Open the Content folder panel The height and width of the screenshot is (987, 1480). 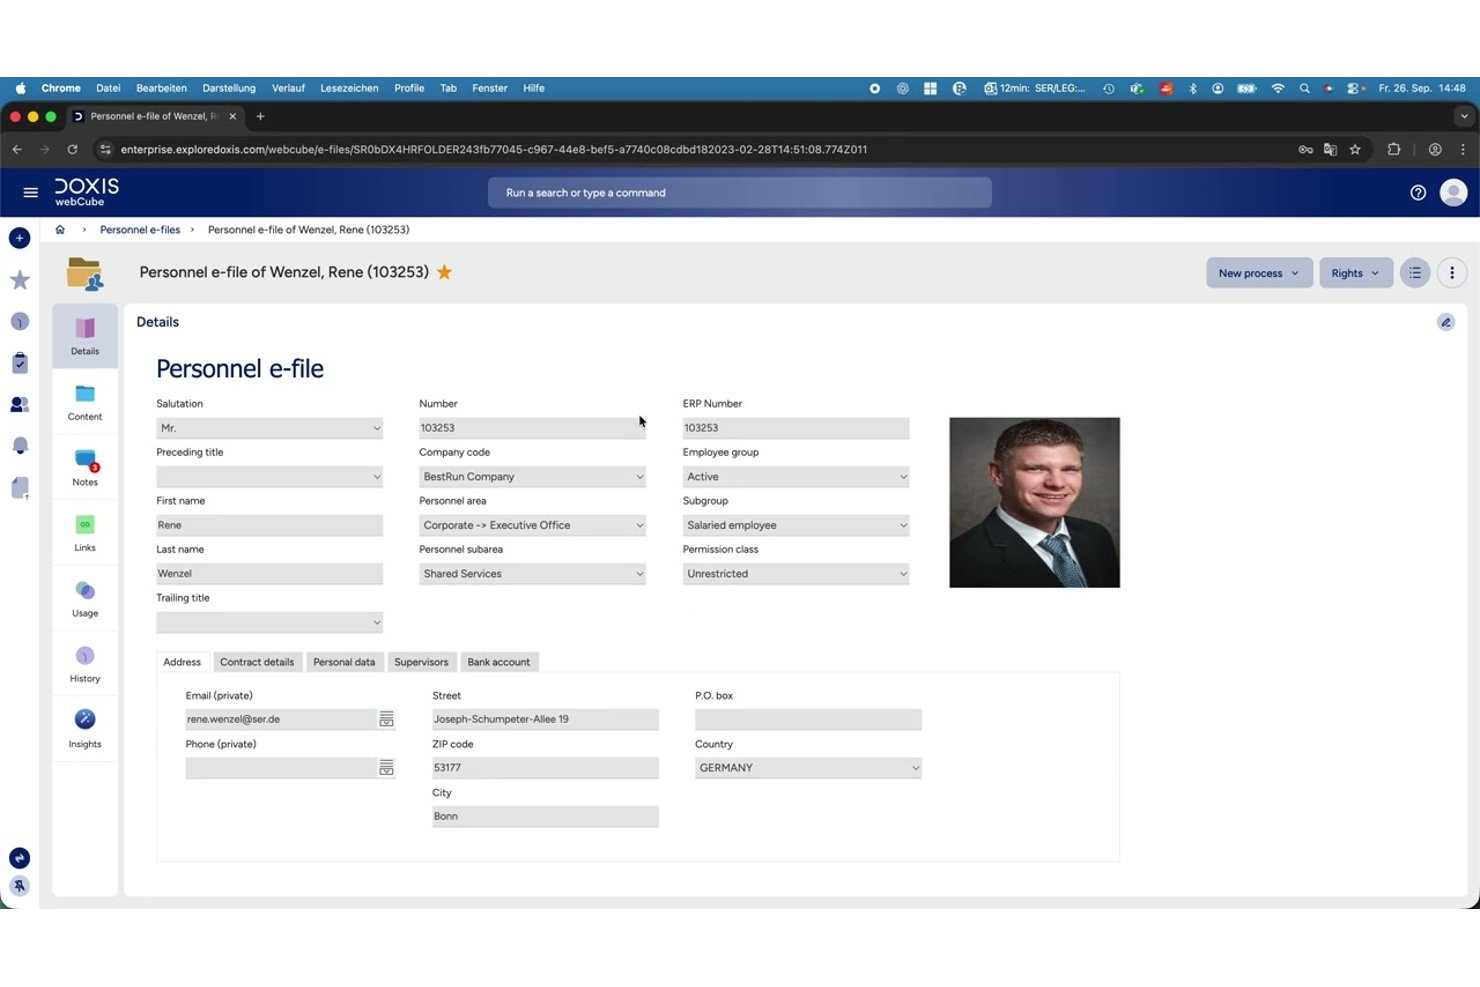tap(85, 402)
